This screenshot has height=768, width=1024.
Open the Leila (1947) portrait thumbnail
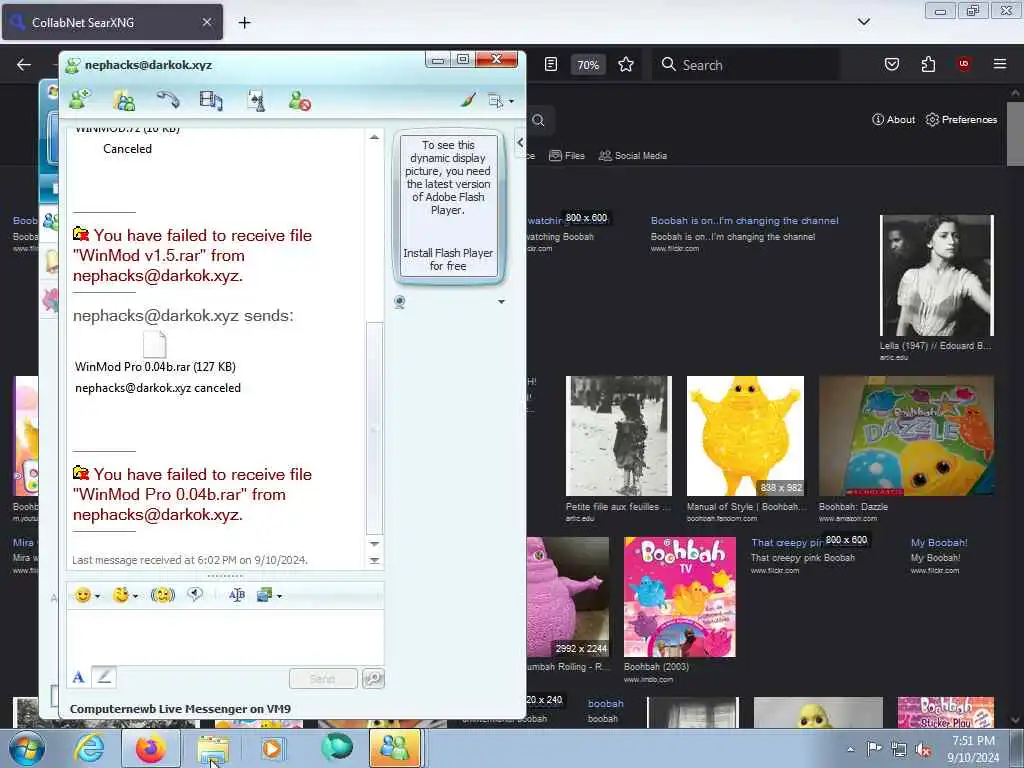click(937, 276)
